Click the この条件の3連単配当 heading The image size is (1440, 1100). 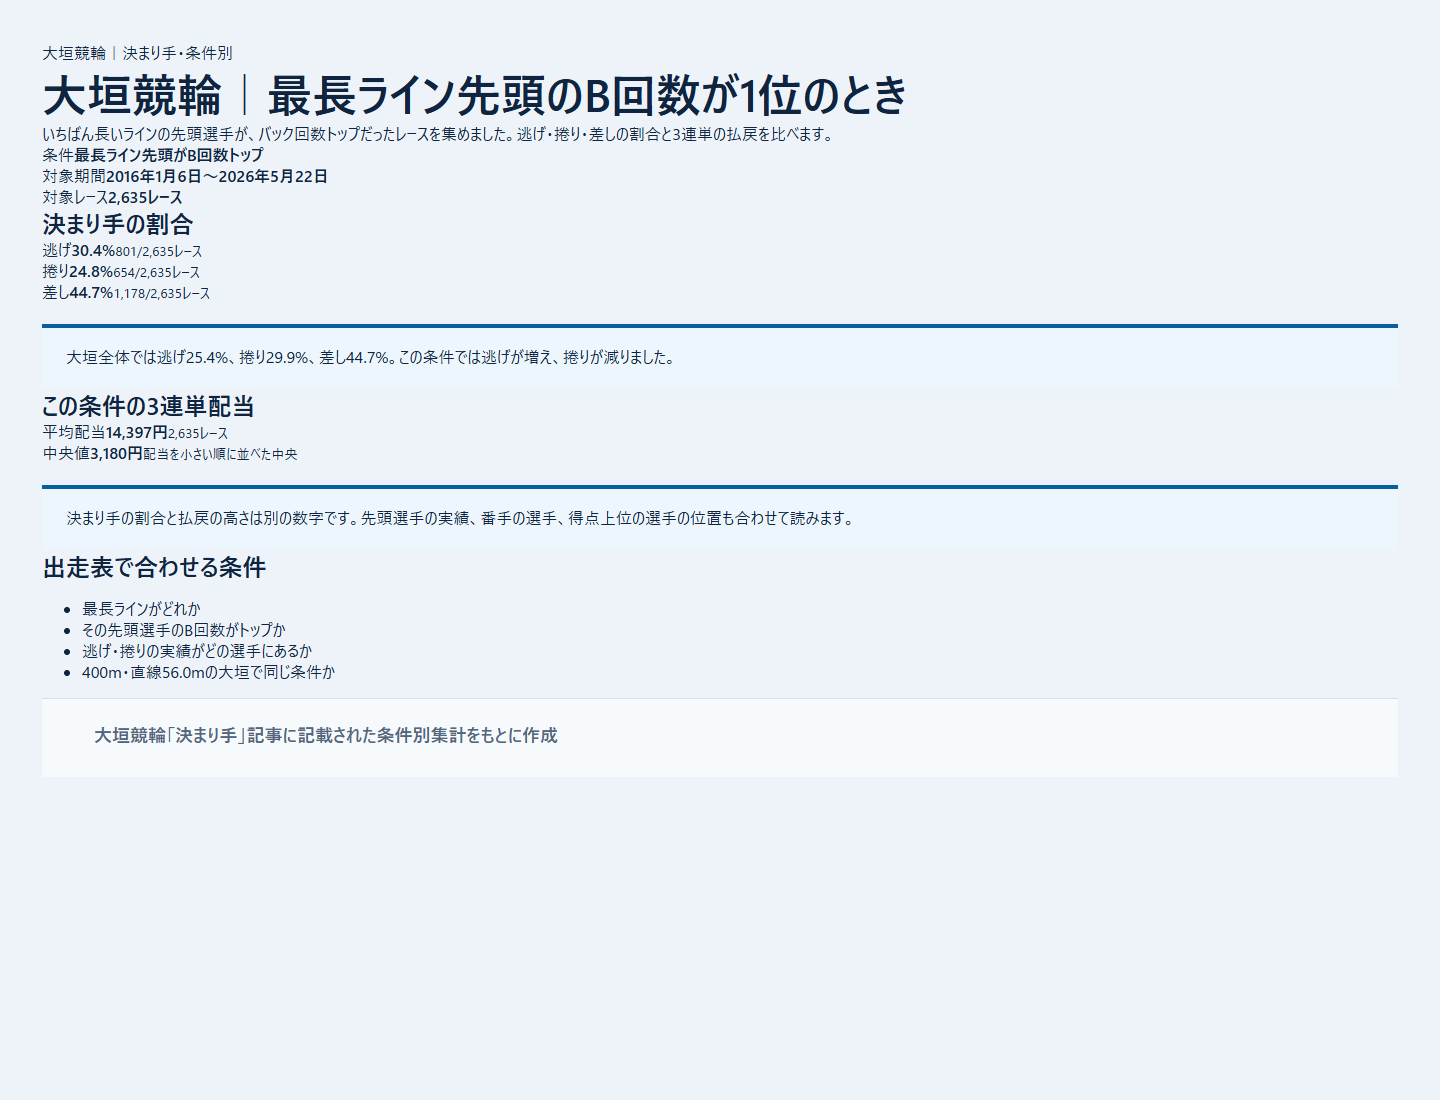(x=148, y=406)
